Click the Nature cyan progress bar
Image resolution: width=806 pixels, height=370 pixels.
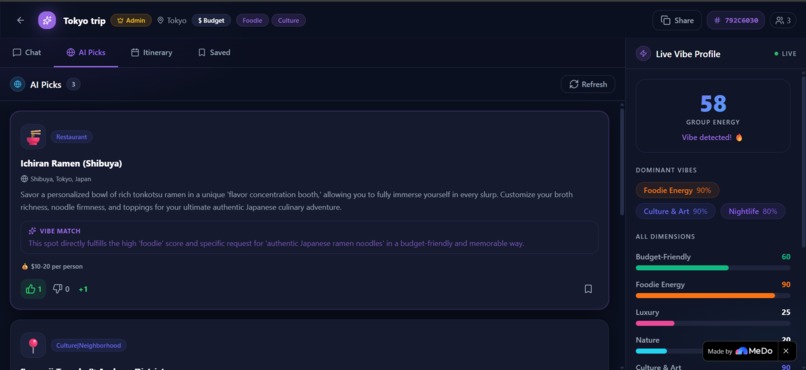click(669, 351)
